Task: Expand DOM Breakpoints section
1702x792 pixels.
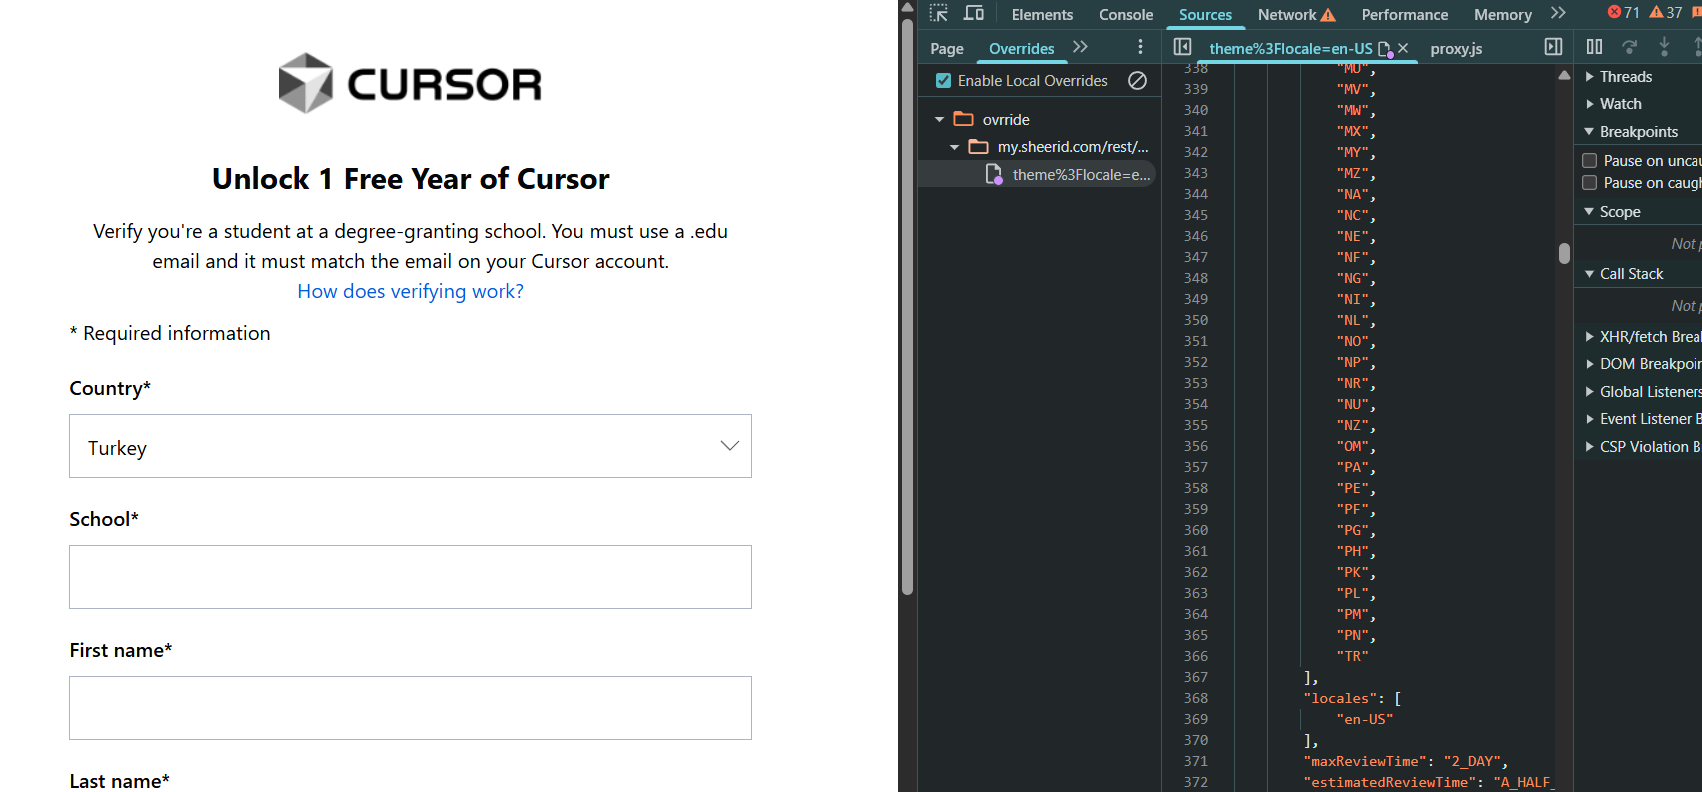Action: [x=1590, y=364]
